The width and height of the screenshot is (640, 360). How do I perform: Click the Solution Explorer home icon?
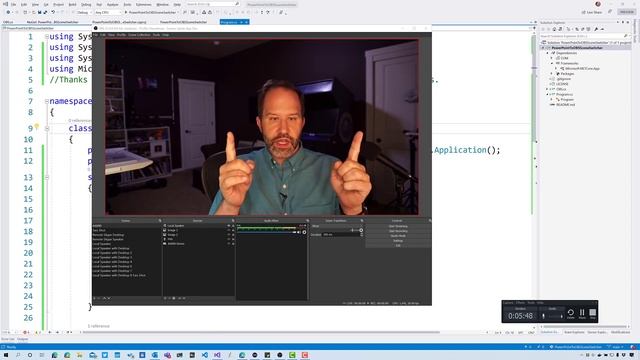tap(554, 29)
